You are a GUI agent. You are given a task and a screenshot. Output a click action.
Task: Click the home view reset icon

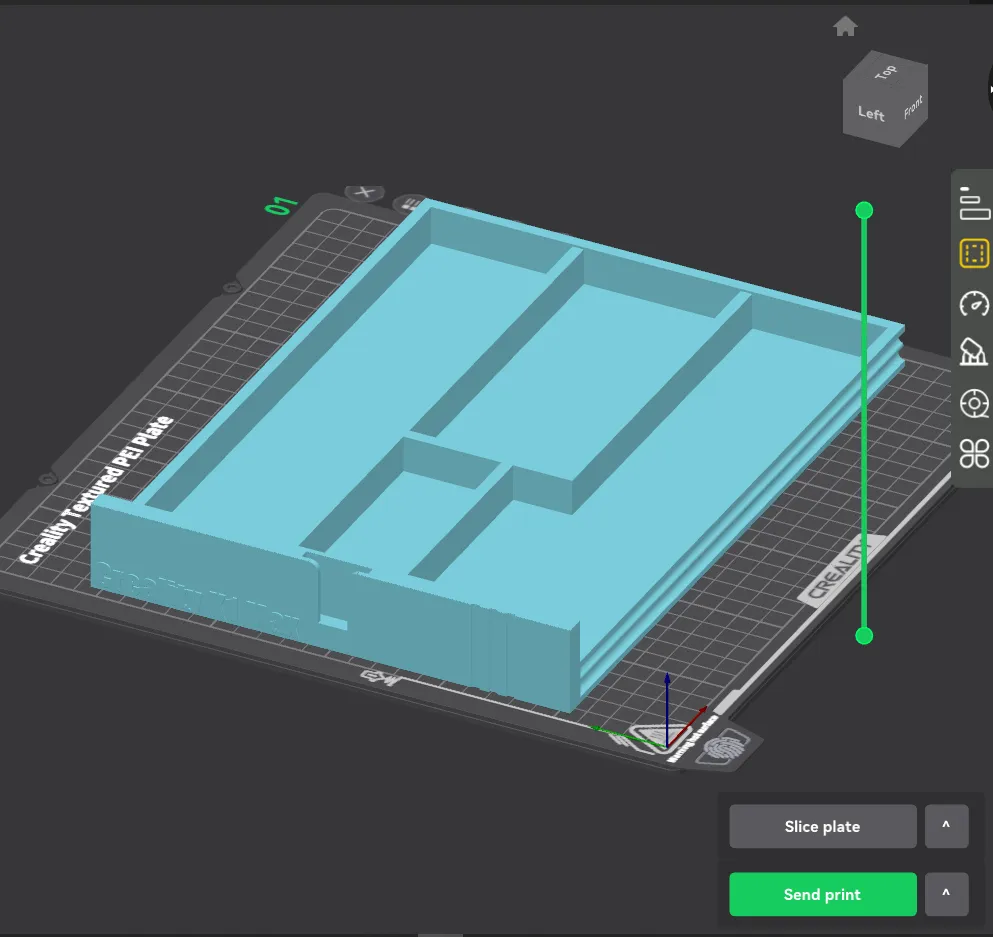pos(845,27)
